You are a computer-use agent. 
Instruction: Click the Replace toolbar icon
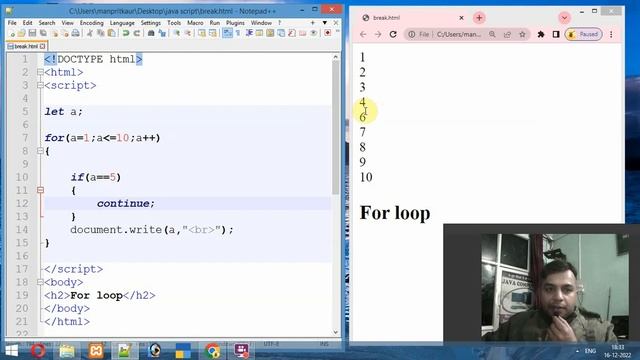point(162,33)
